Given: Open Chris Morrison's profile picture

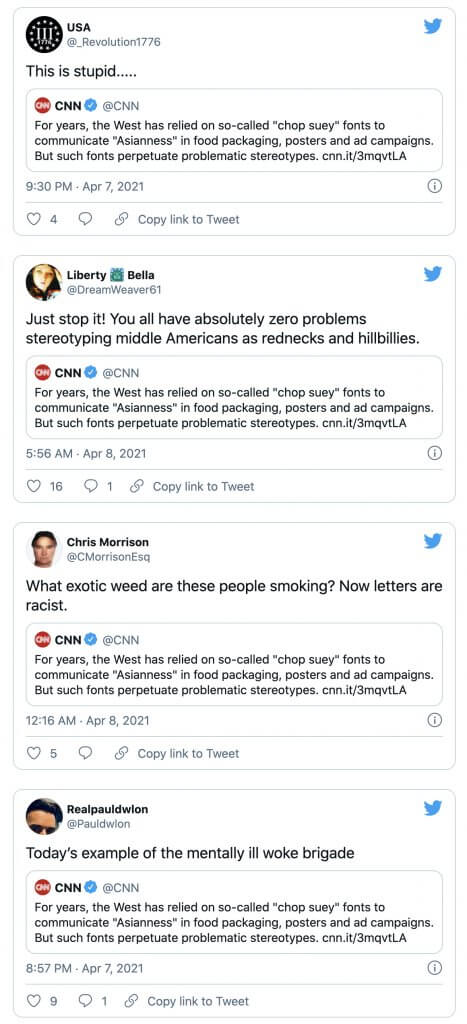Looking at the screenshot, I should 44,549.
